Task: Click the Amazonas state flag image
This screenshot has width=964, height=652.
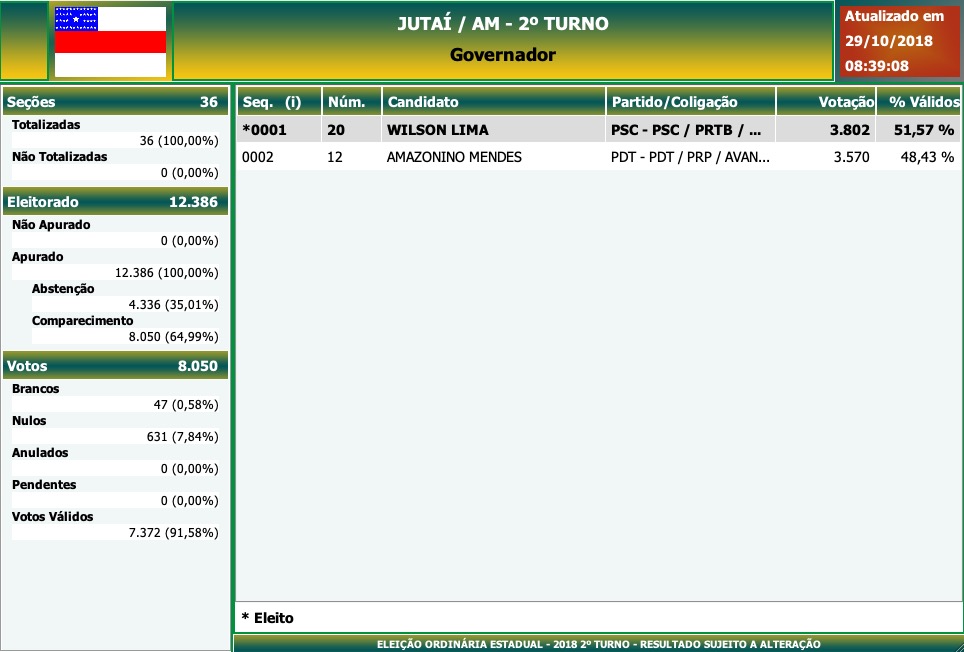Action: 110,41
